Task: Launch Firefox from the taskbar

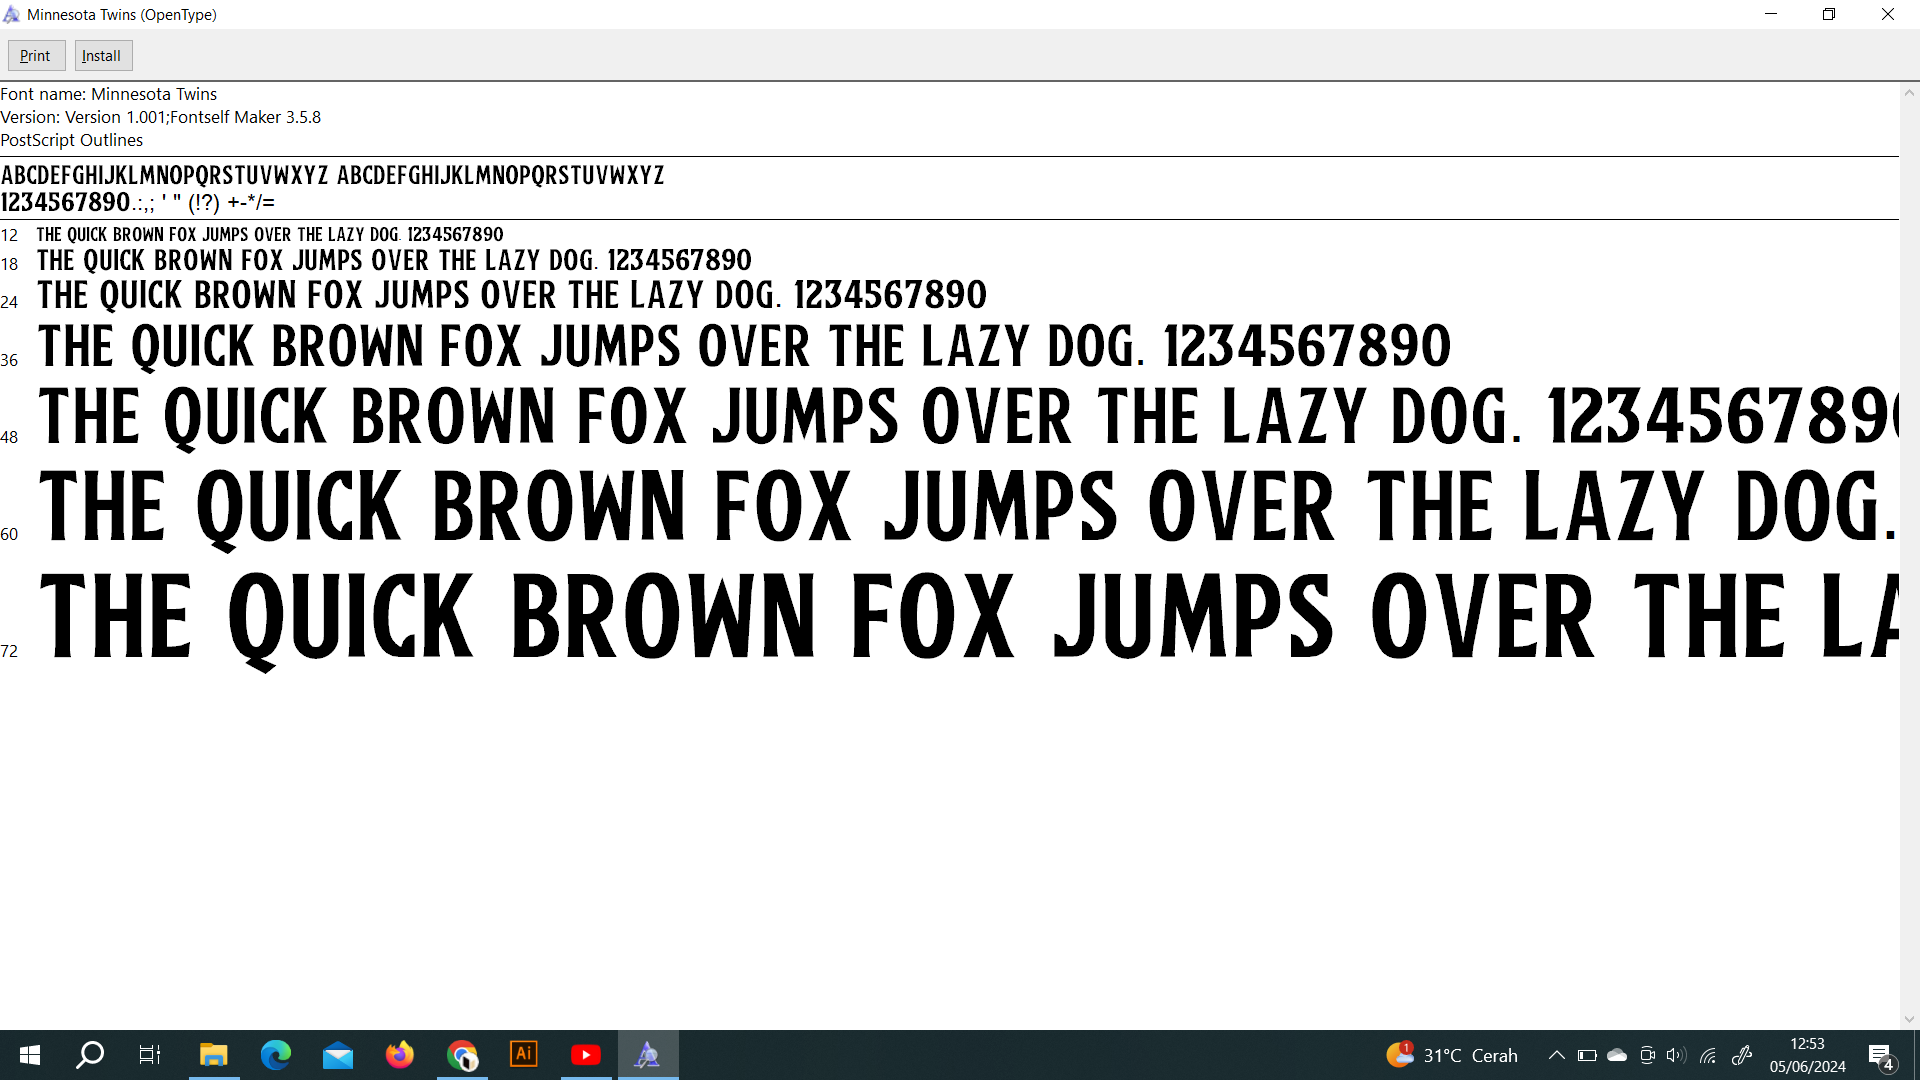Action: (x=400, y=1055)
